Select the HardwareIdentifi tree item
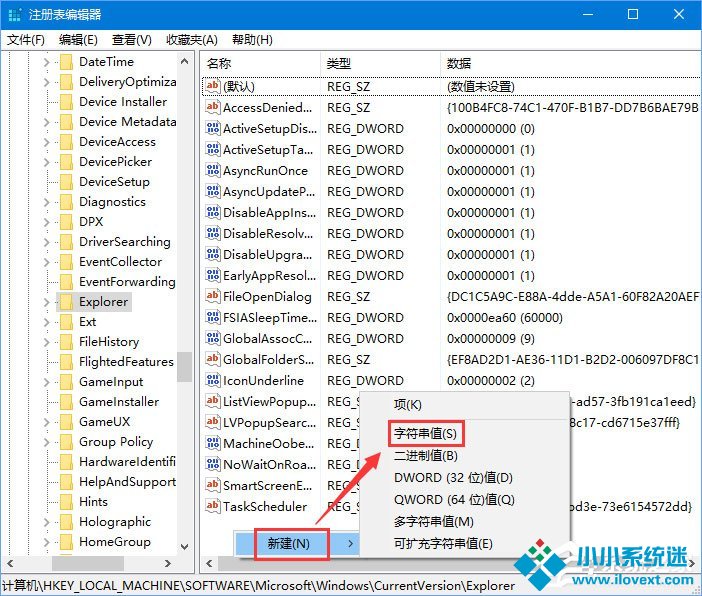Viewport: 702px width, 596px height. click(128, 462)
